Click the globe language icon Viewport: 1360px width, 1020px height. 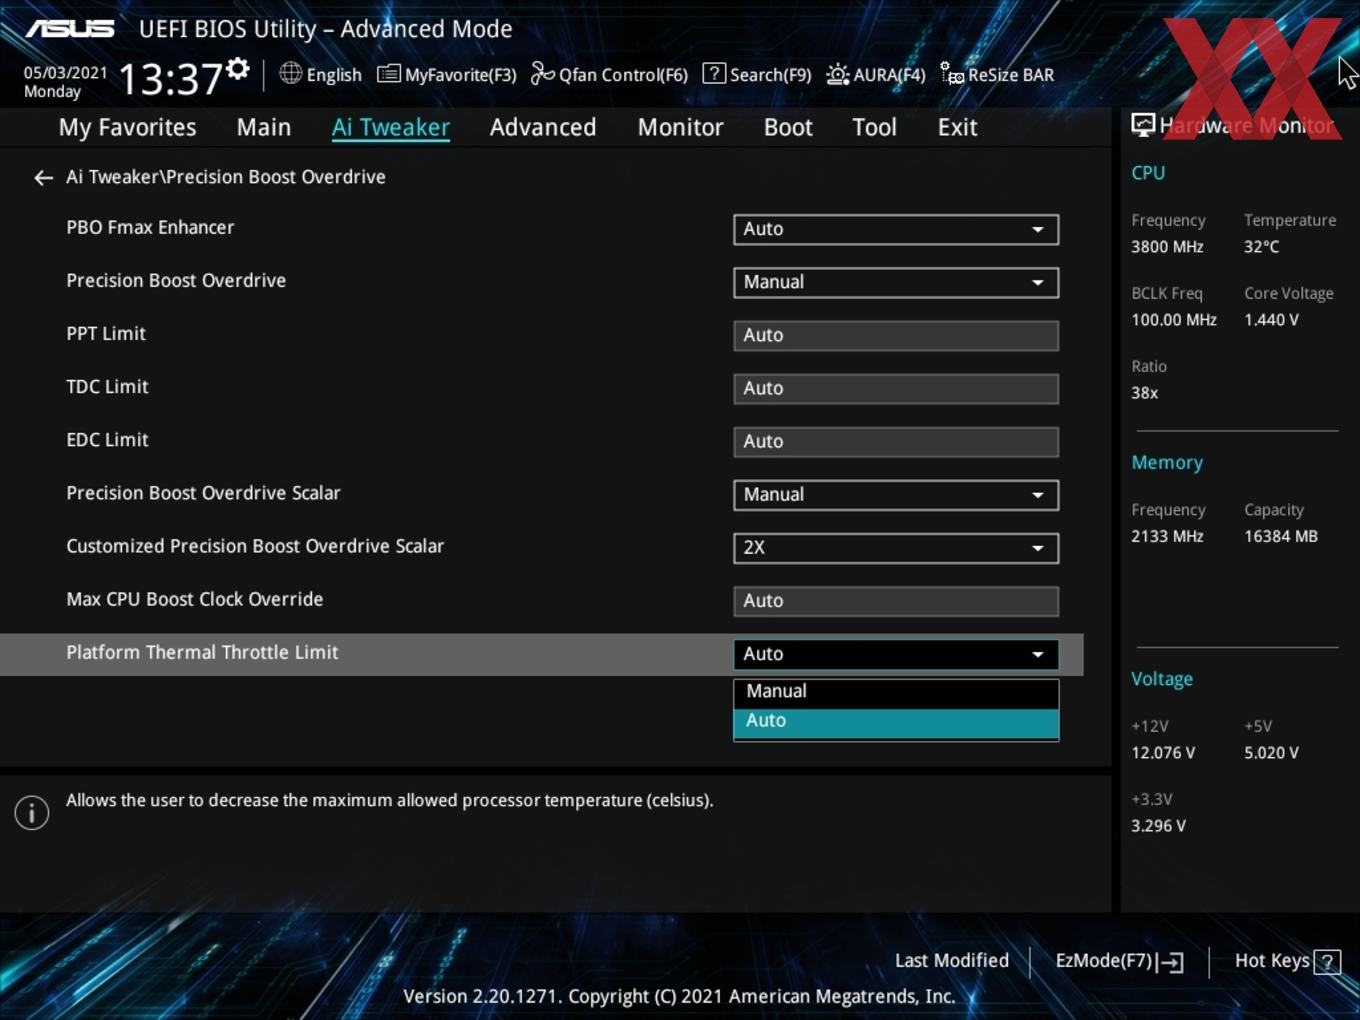[290, 73]
